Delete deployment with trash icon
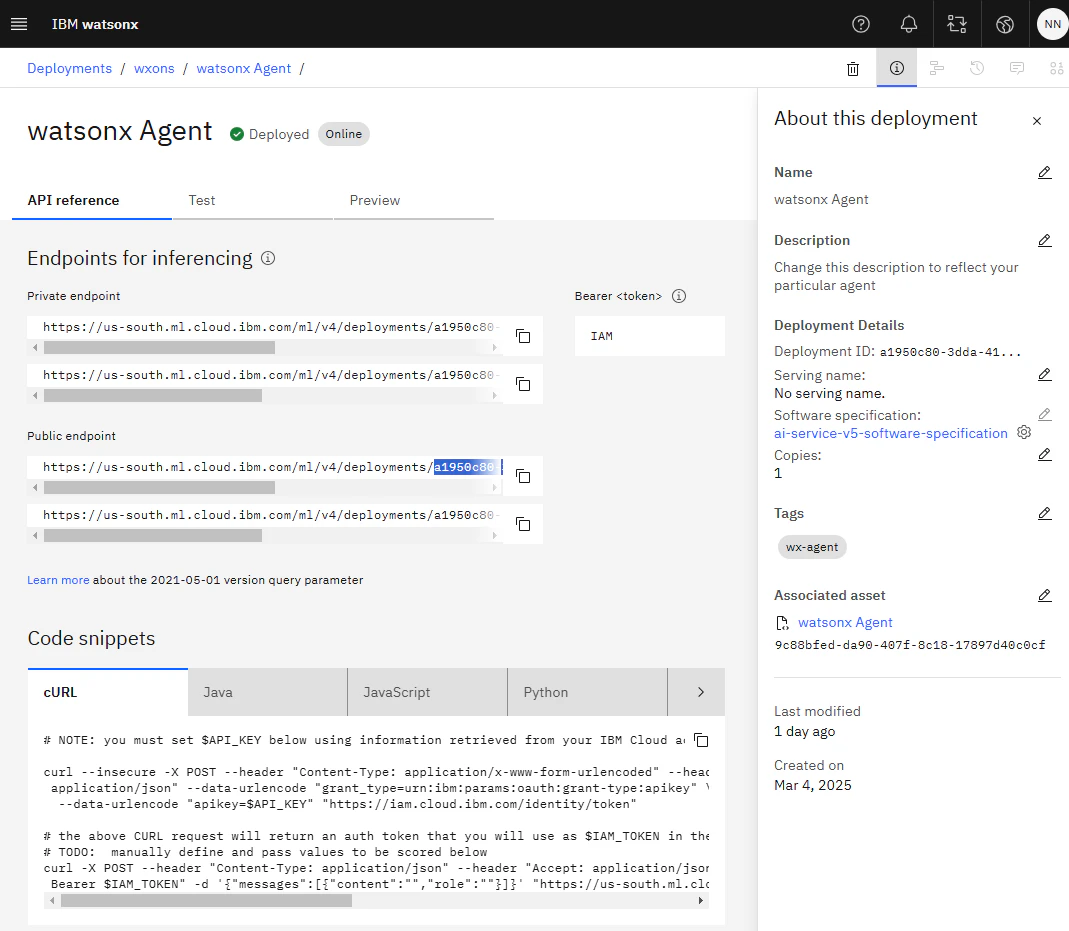The height and width of the screenshot is (931, 1069). coord(853,68)
